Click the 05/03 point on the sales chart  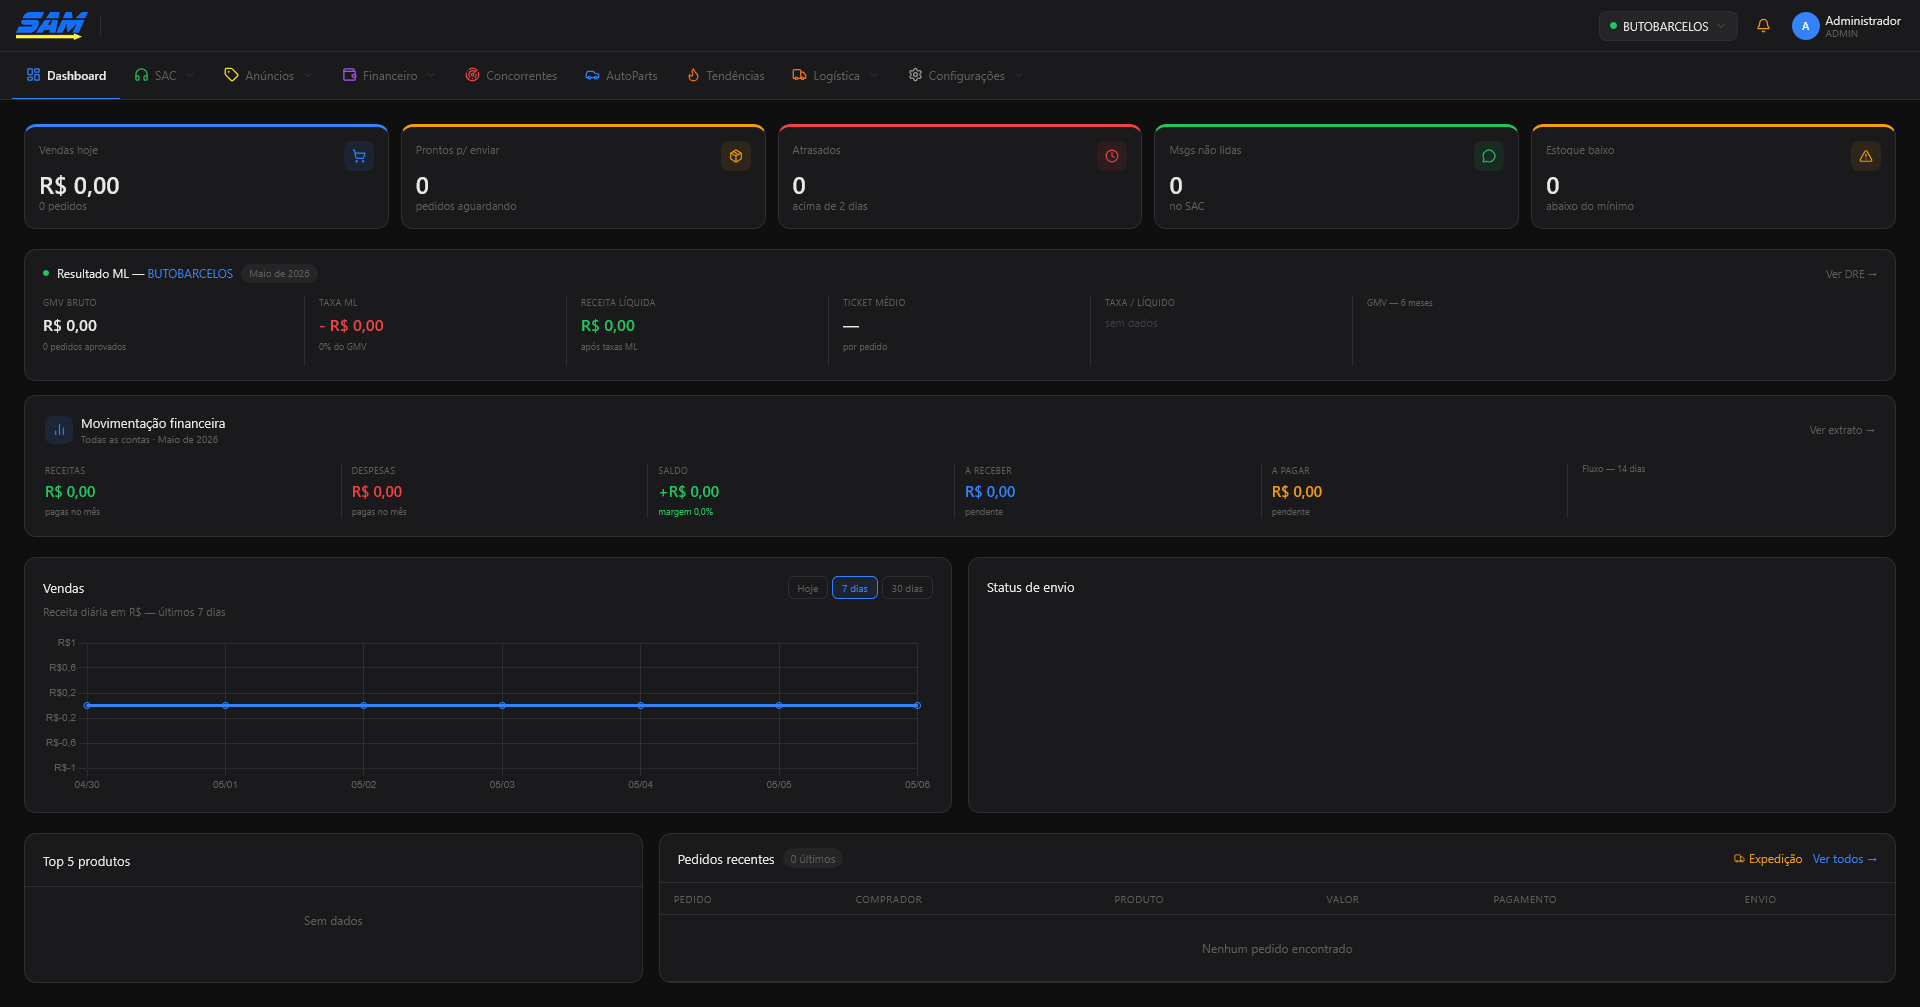pos(502,706)
